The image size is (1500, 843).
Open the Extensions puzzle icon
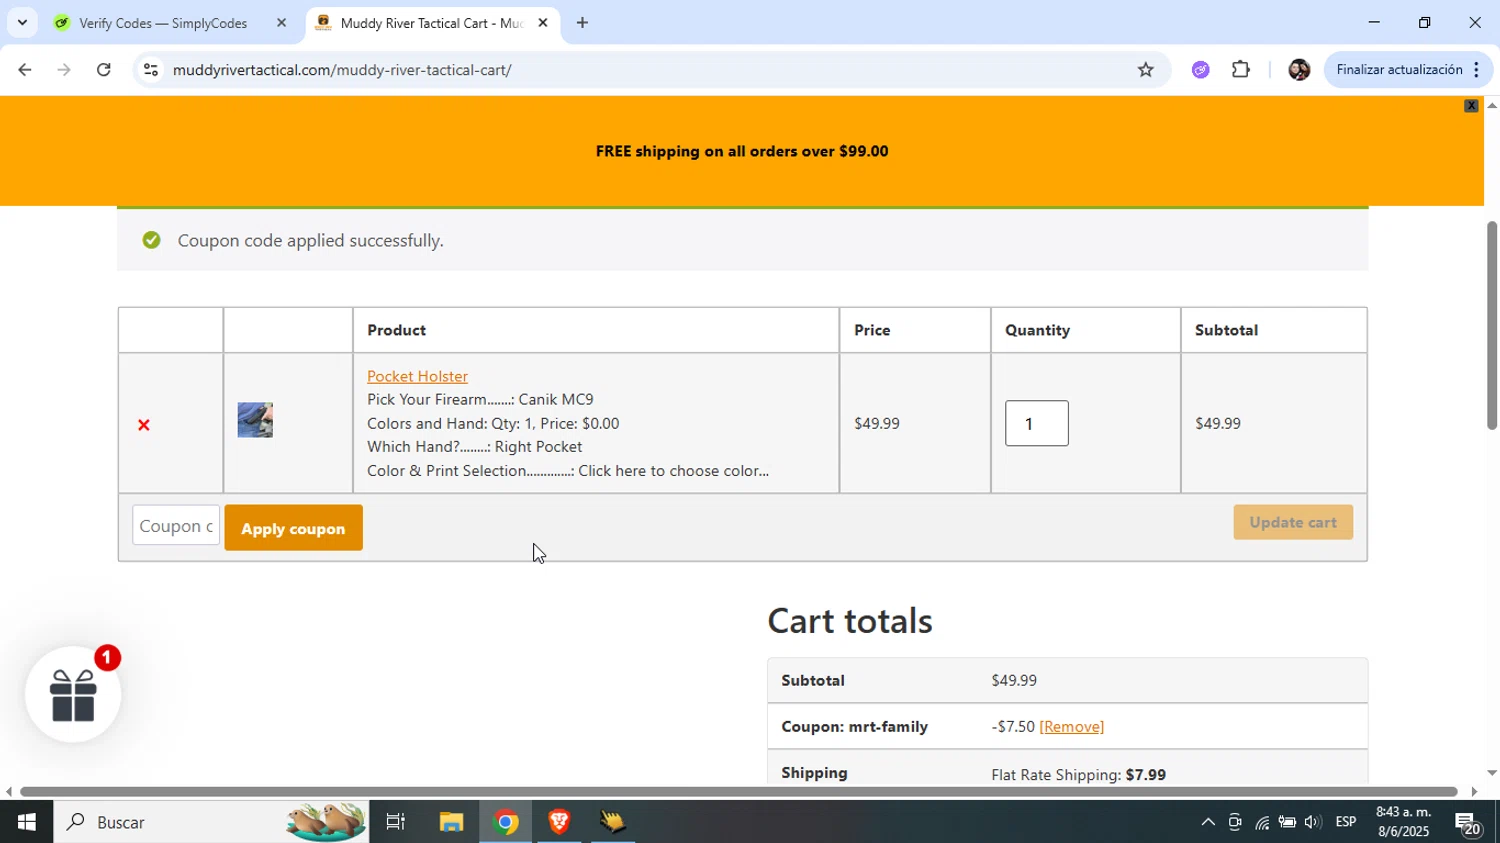click(1241, 70)
